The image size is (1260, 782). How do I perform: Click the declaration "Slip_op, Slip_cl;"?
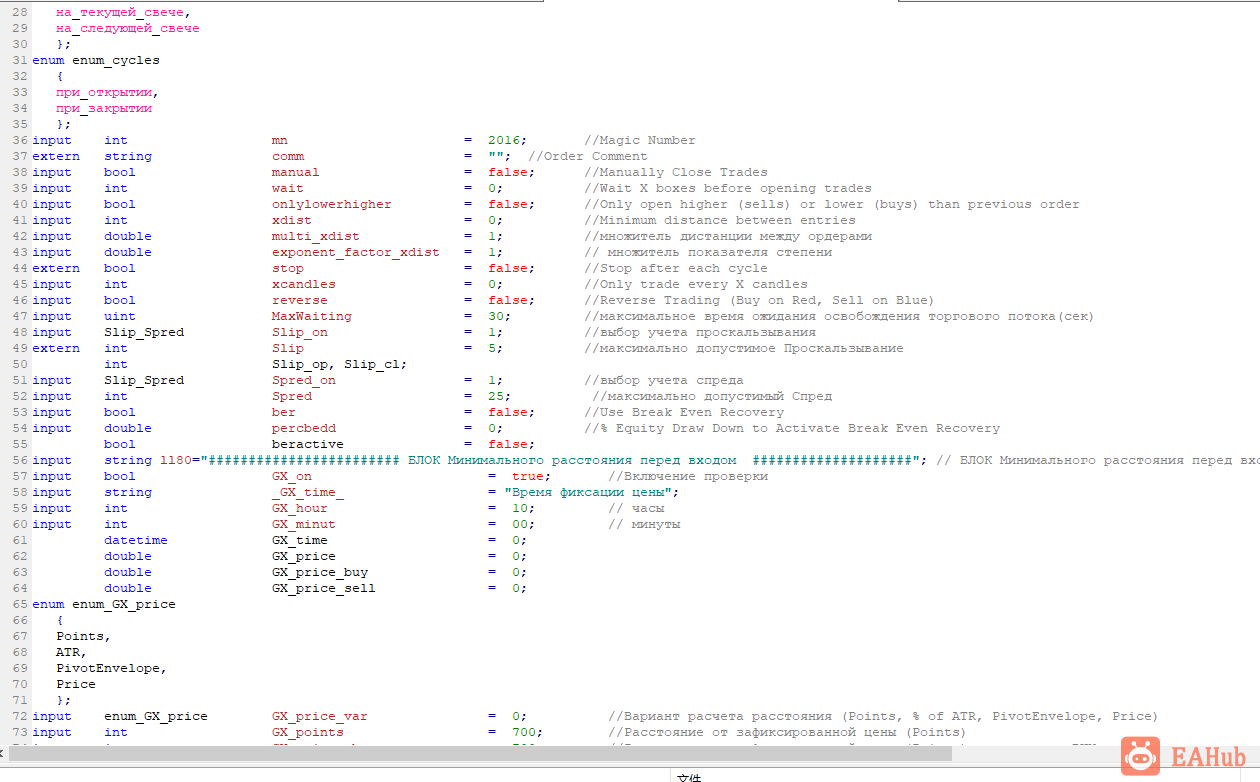point(340,364)
